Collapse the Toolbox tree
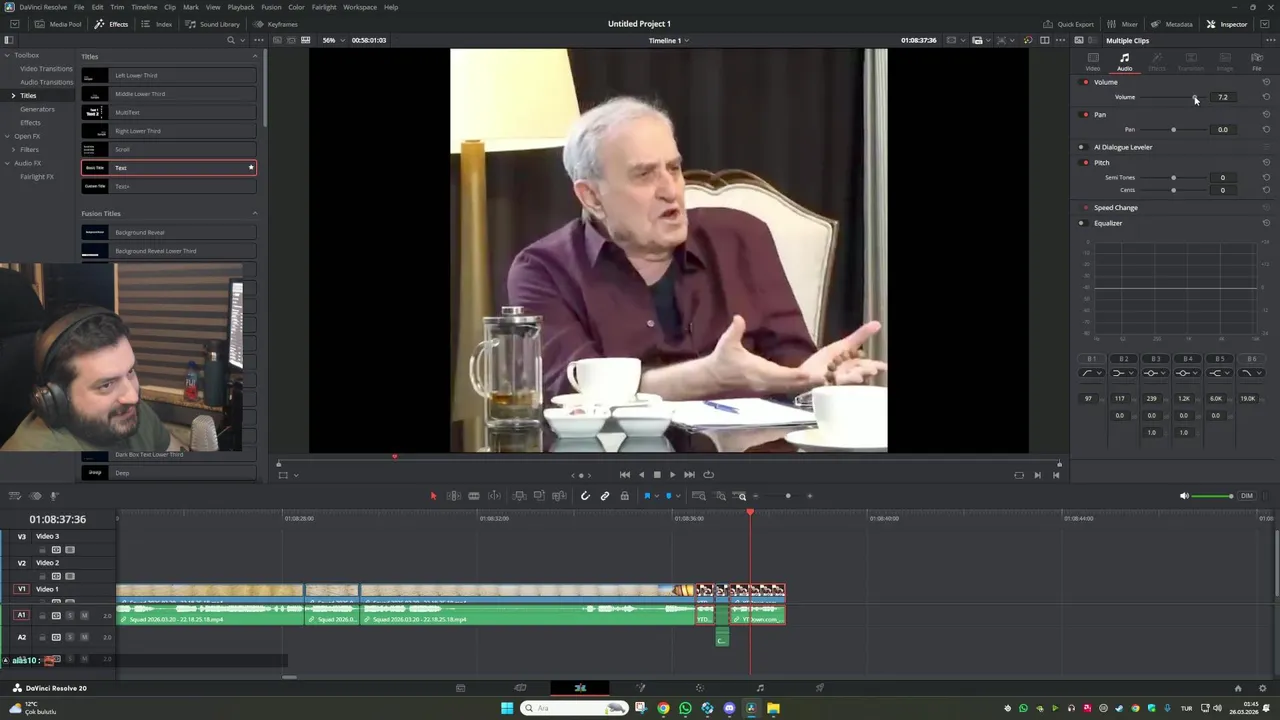This screenshot has height=720, width=1280. coord(7,55)
